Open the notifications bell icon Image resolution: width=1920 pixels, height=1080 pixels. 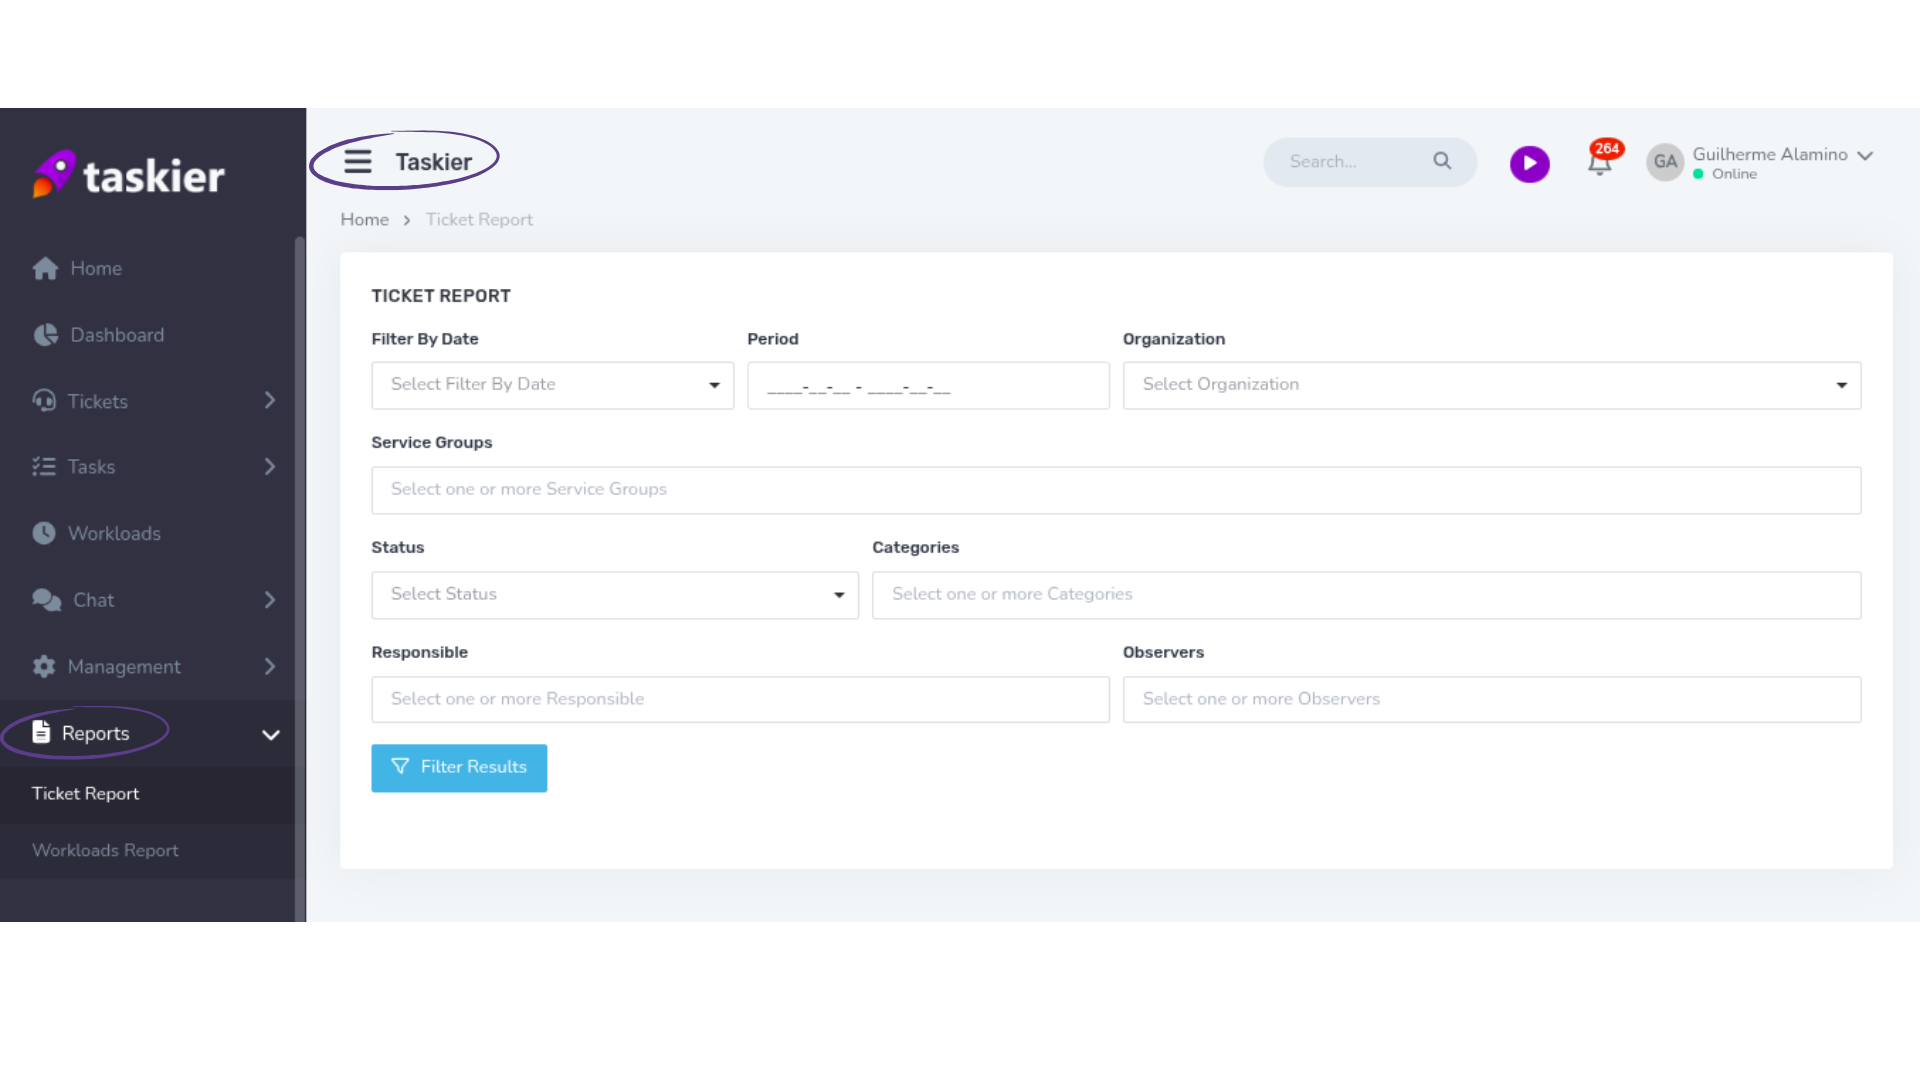coord(1599,163)
